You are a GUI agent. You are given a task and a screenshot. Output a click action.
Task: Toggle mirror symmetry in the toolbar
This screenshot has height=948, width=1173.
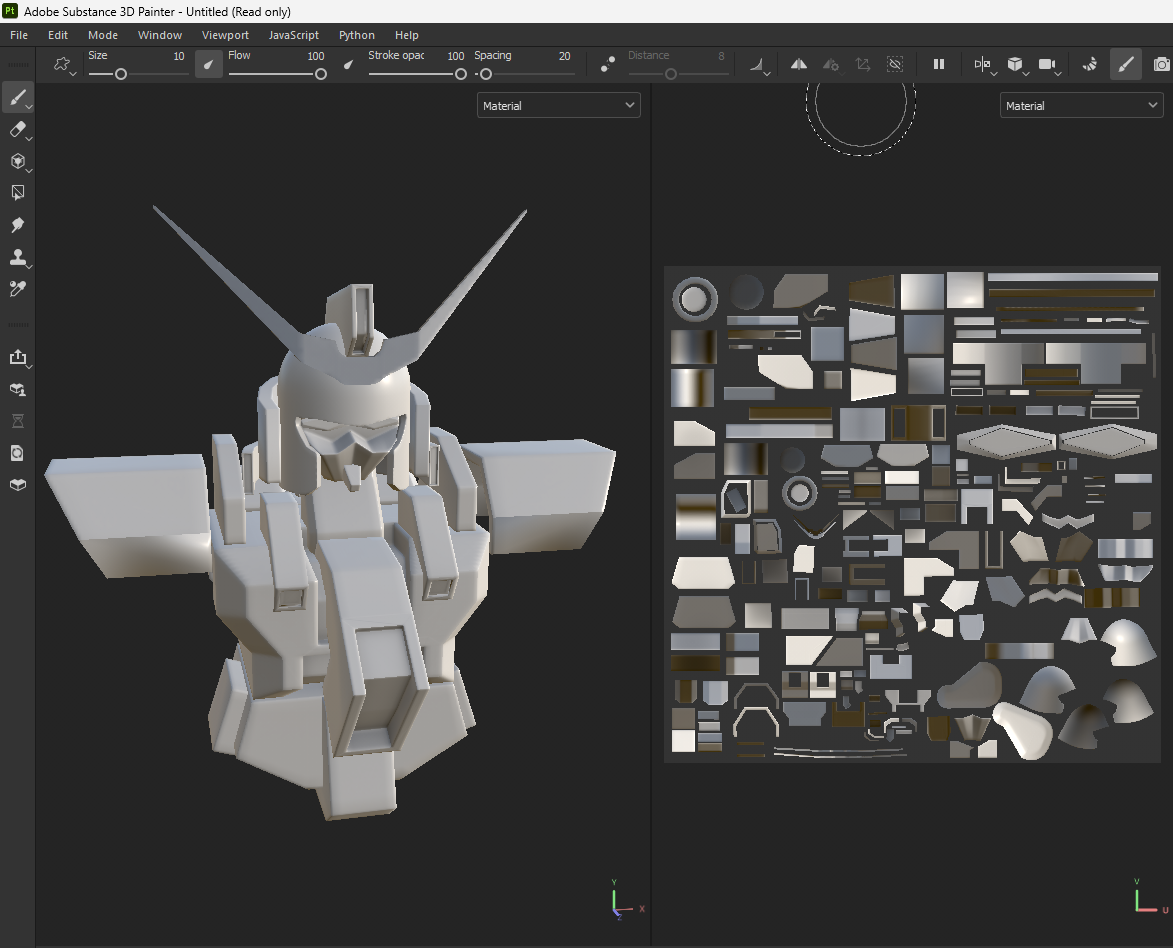click(x=798, y=64)
